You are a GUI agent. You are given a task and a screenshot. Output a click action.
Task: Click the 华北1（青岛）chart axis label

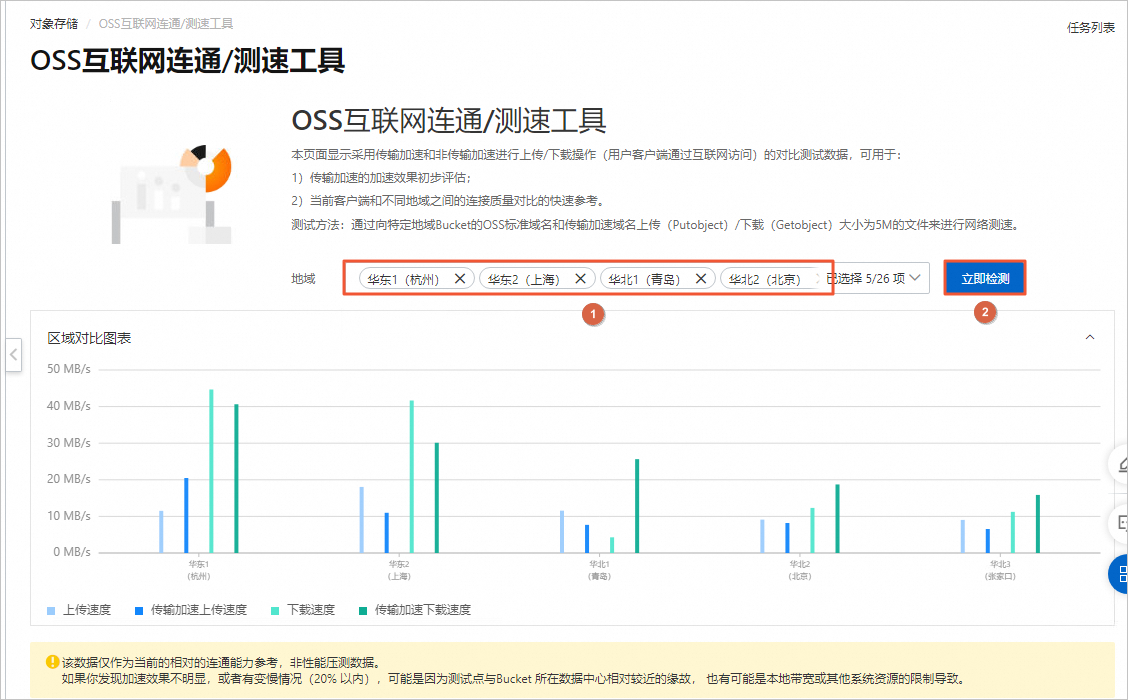(599, 570)
